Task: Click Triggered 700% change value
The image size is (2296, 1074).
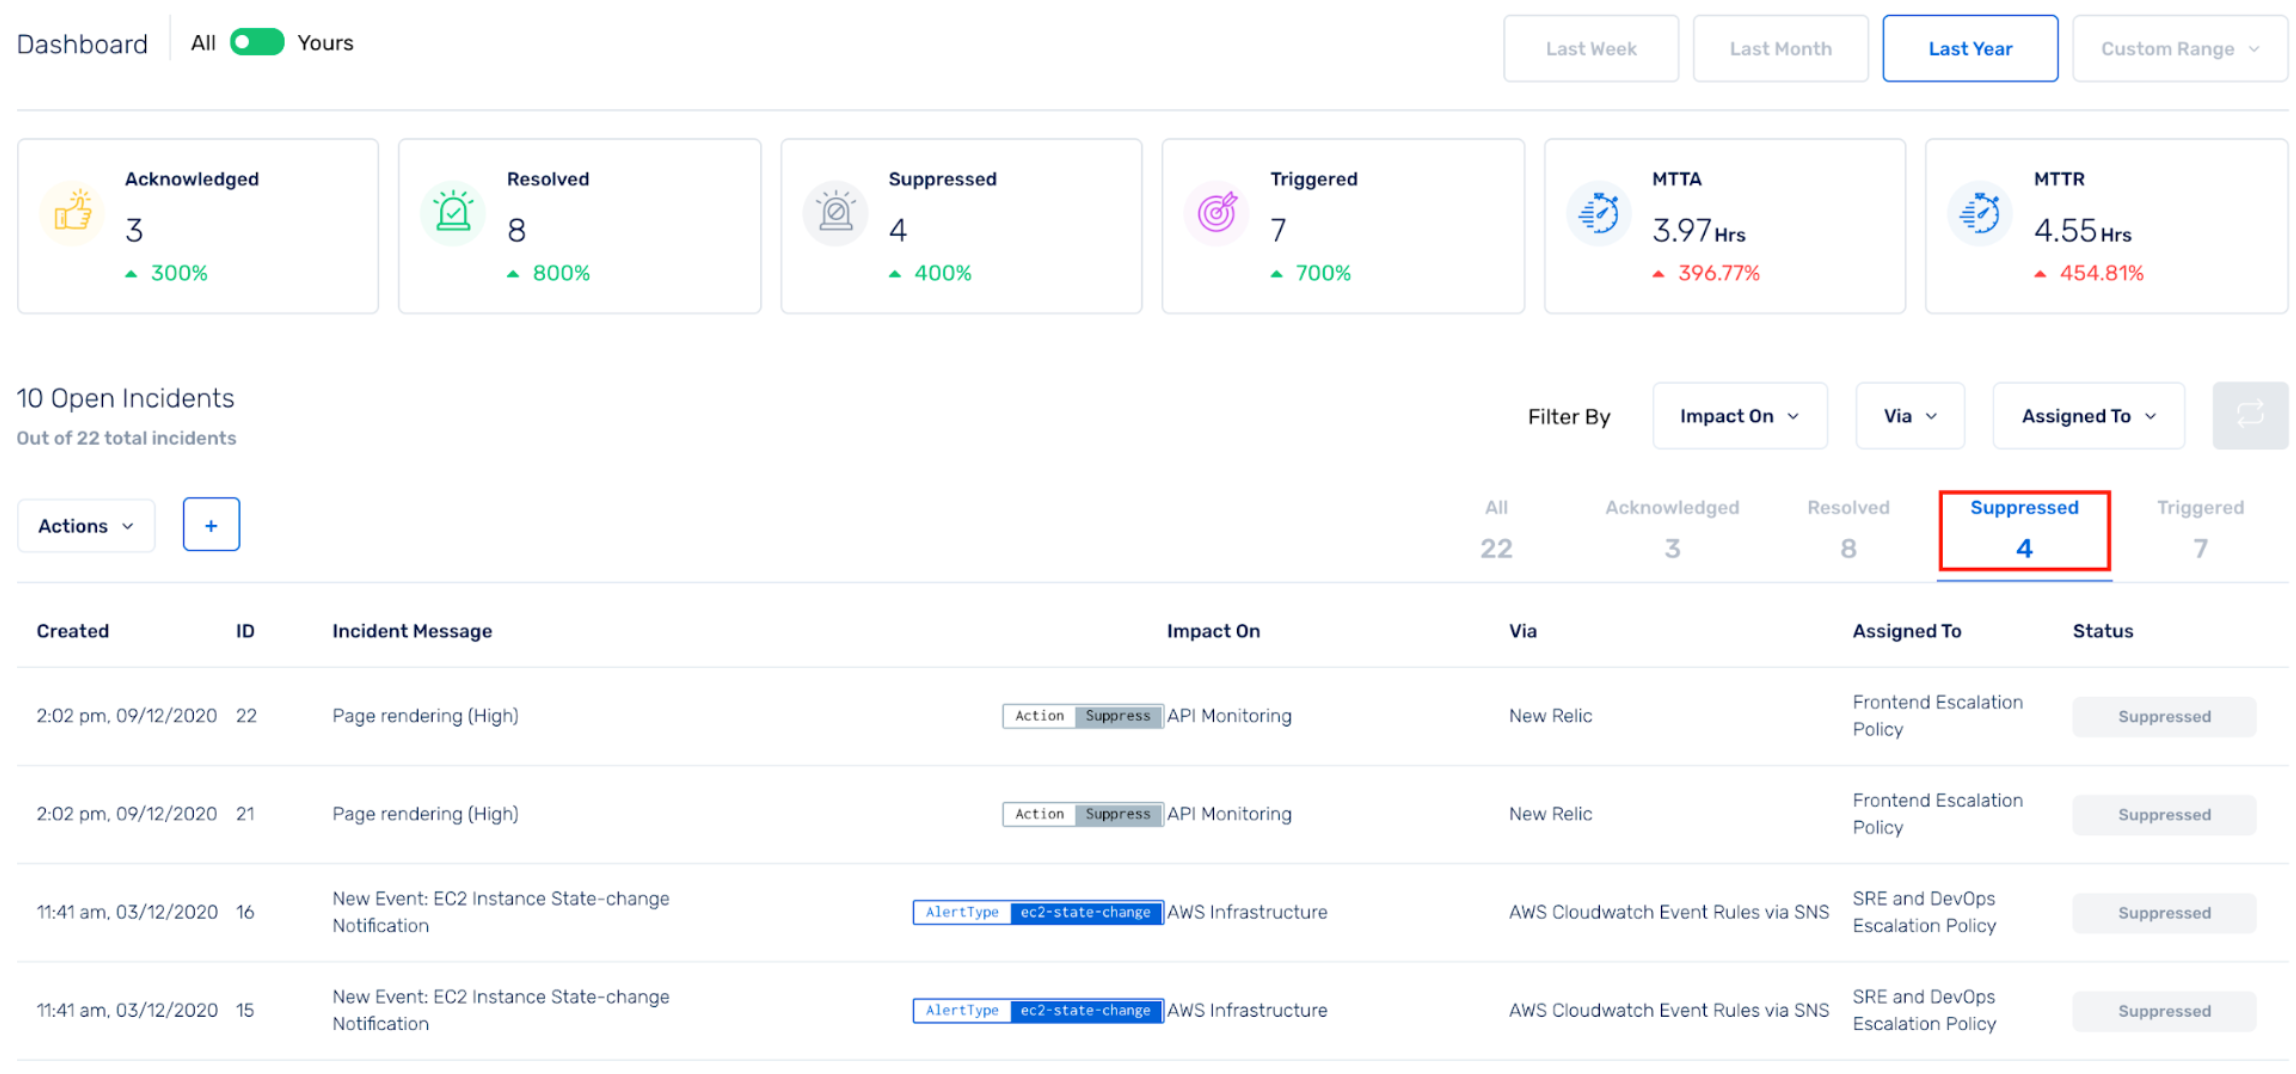Action: click(1323, 273)
